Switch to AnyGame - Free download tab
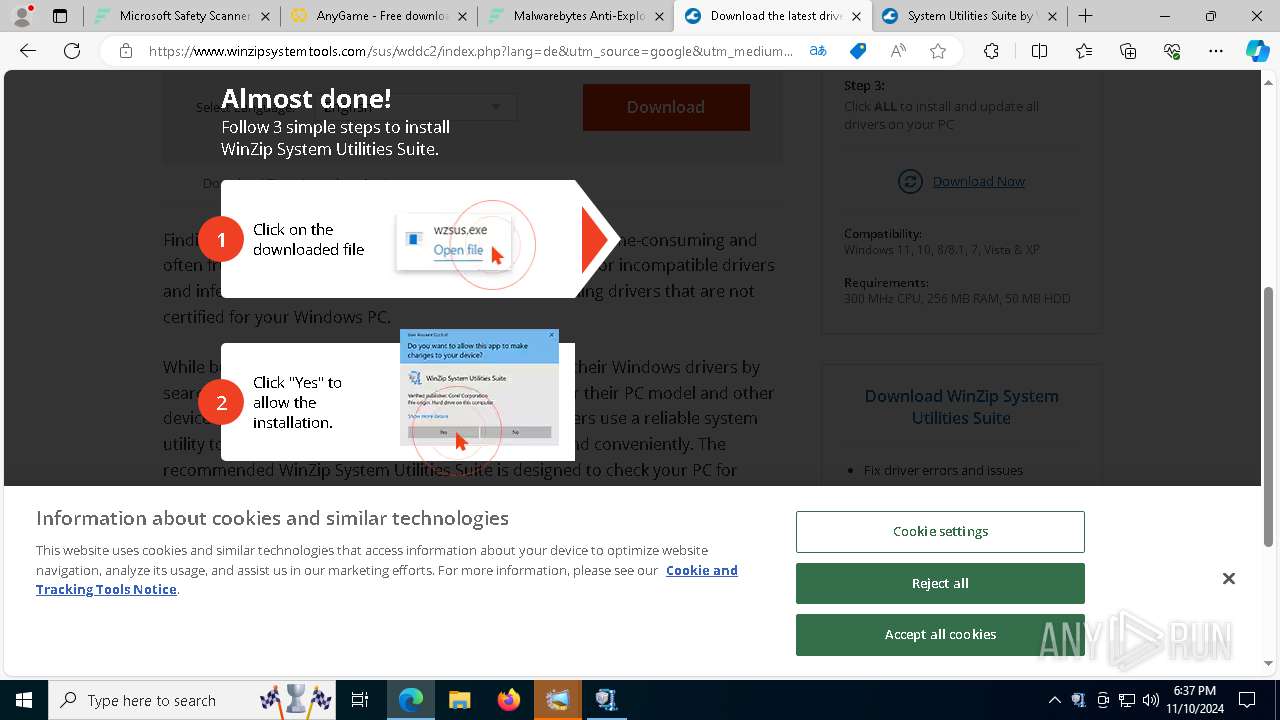This screenshot has width=1280, height=720. click(379, 16)
